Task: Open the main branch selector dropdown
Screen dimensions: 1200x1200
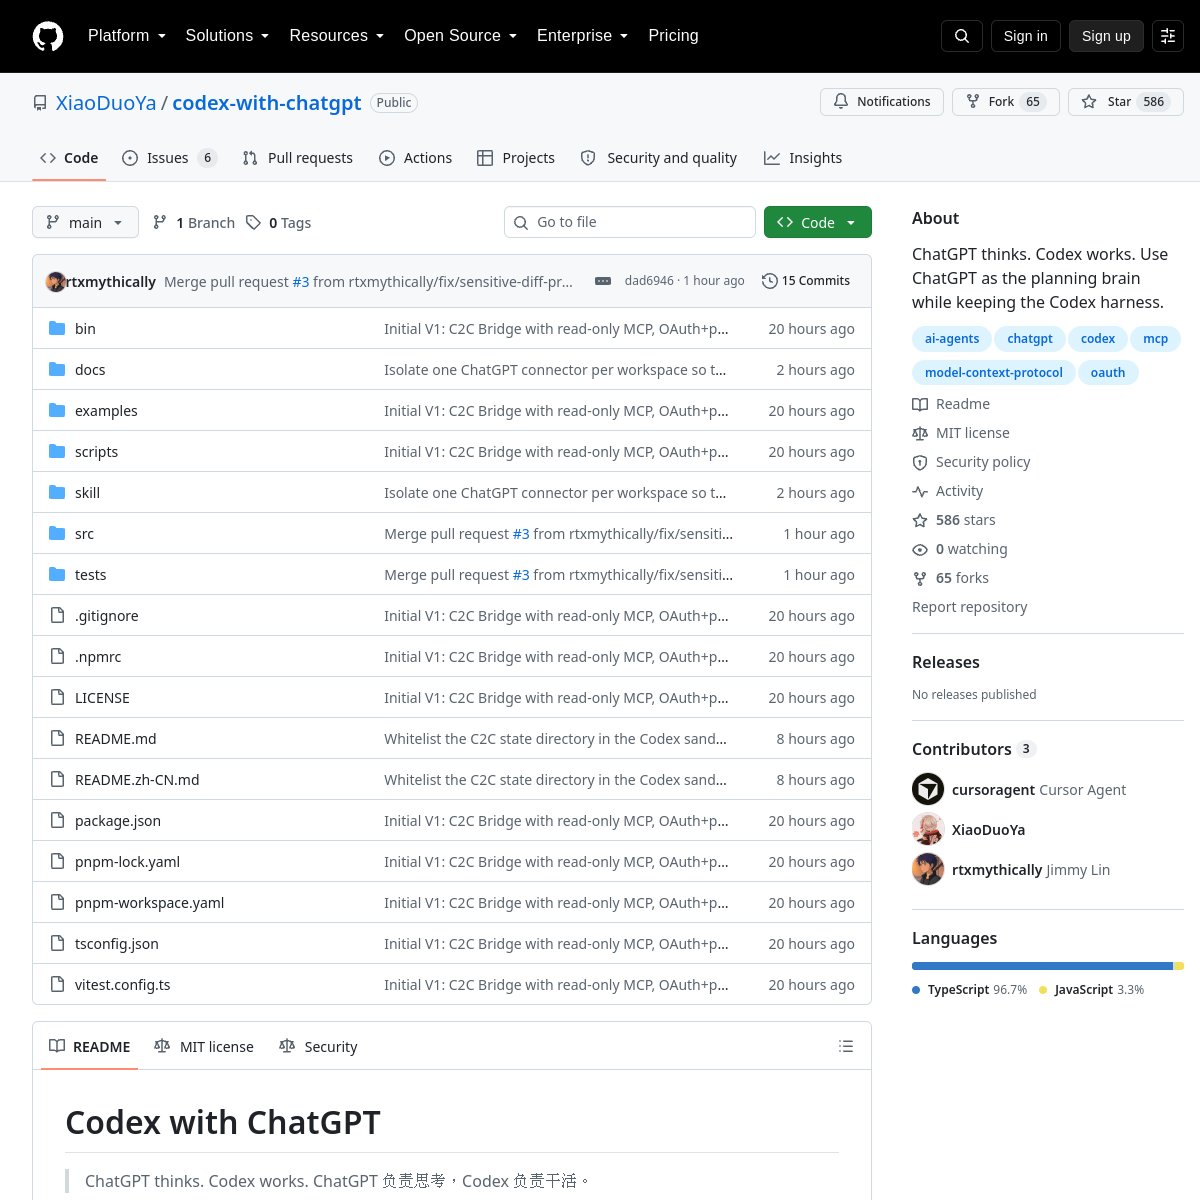Action: [x=85, y=222]
